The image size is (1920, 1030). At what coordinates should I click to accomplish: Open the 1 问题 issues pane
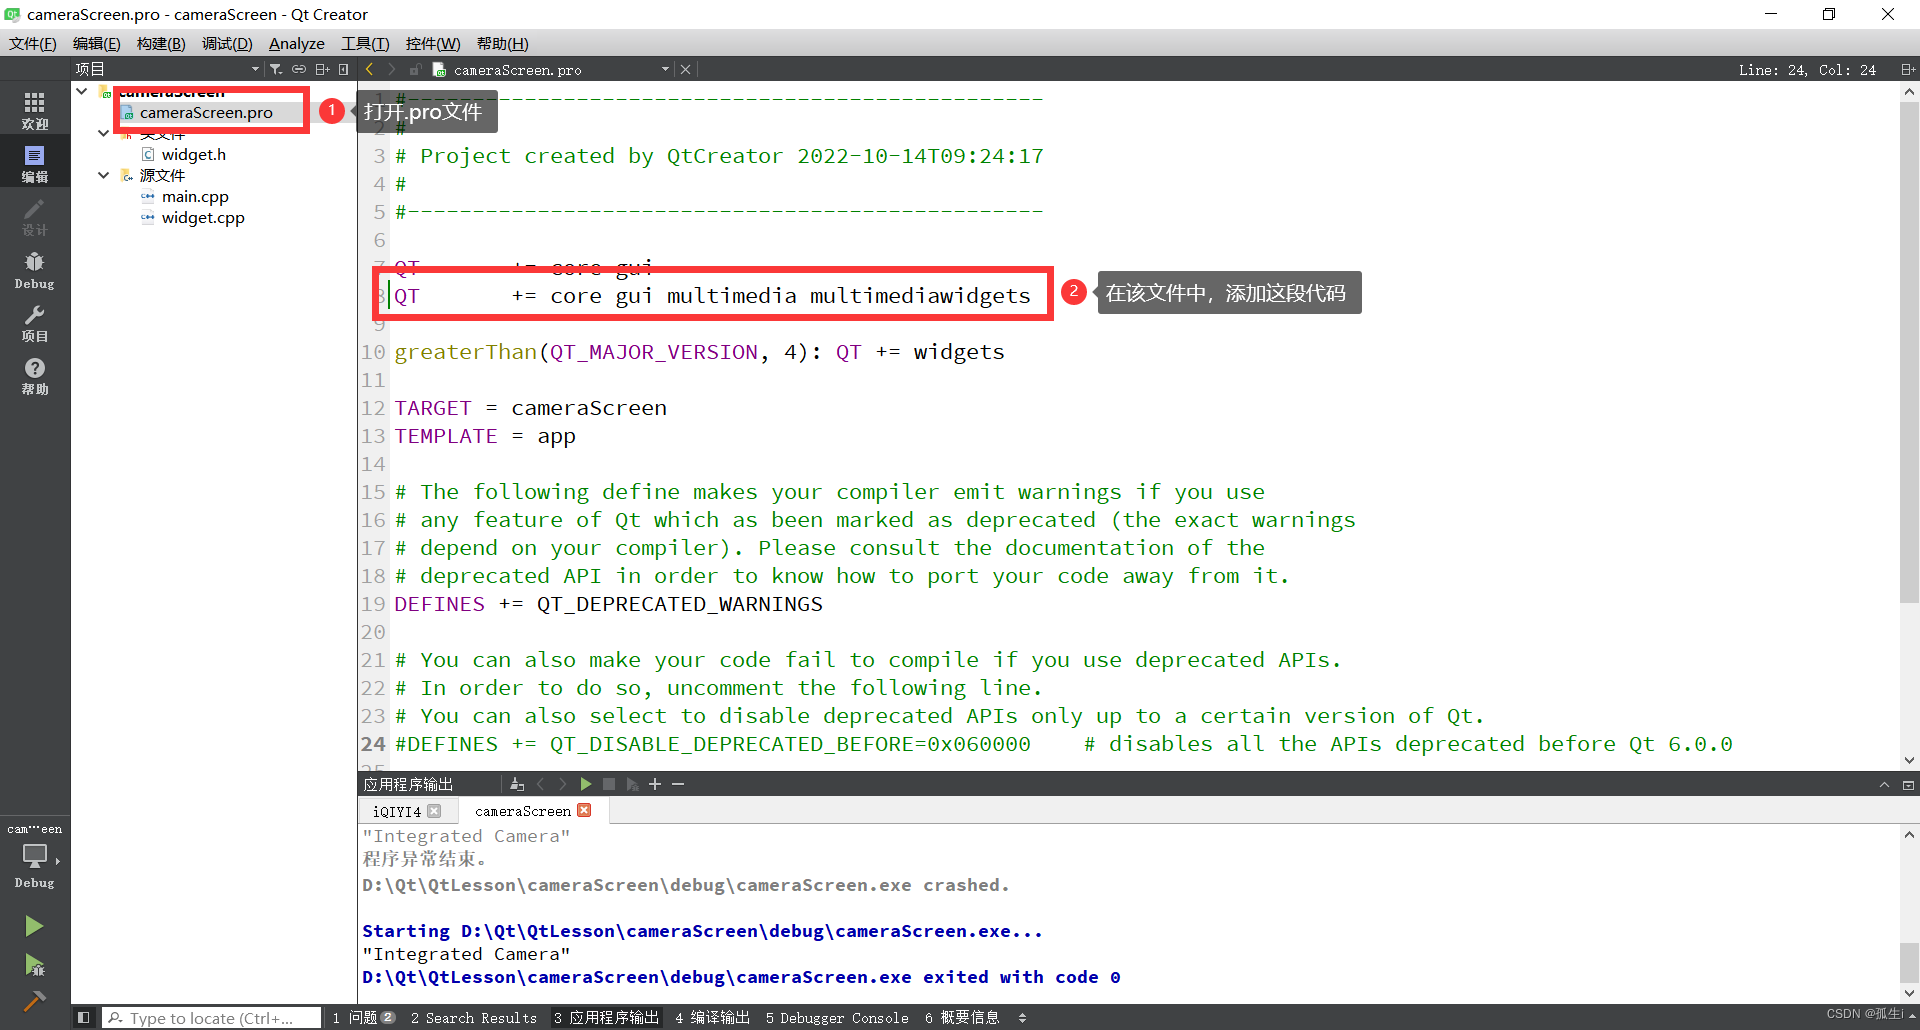pyautogui.click(x=364, y=1018)
